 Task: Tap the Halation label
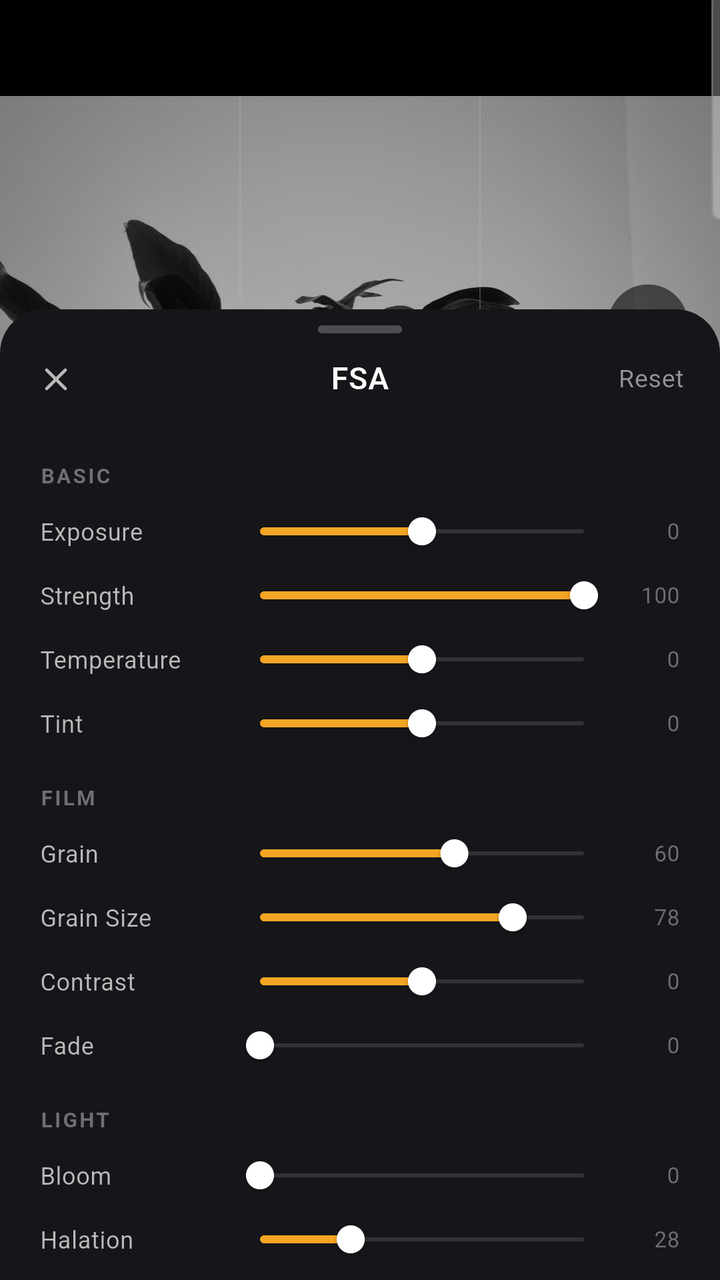(x=87, y=1240)
